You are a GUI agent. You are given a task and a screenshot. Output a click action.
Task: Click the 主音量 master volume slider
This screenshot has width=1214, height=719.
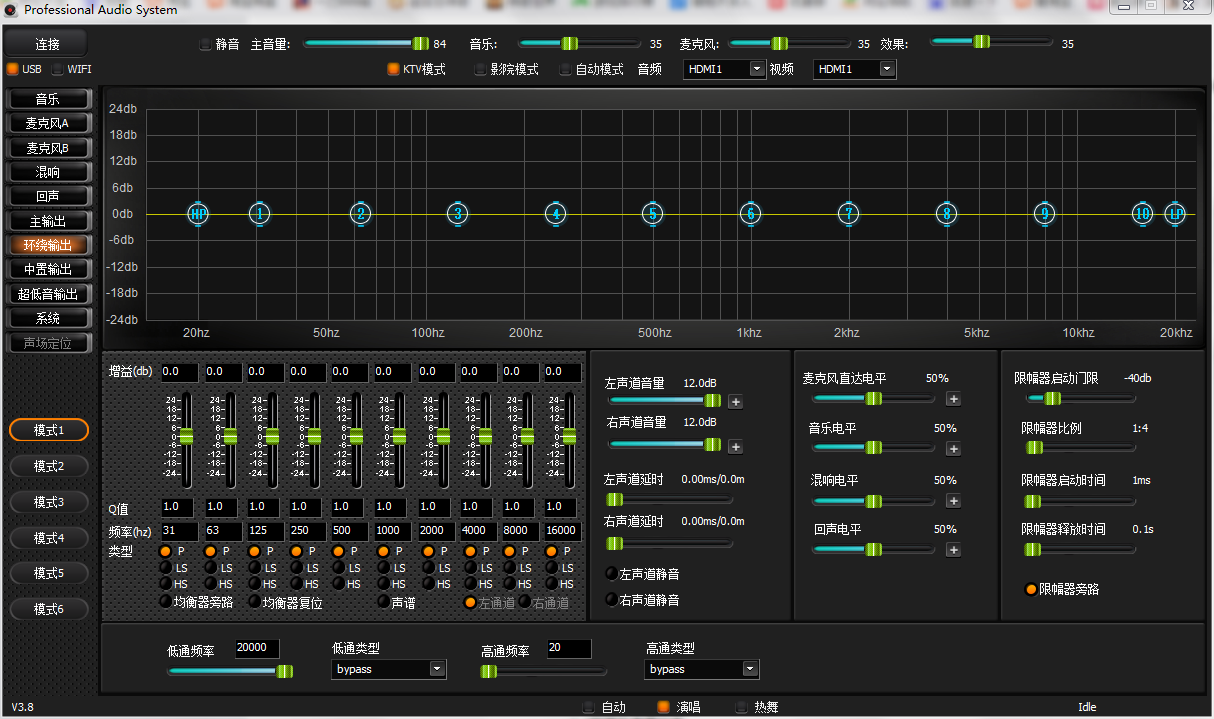point(366,44)
